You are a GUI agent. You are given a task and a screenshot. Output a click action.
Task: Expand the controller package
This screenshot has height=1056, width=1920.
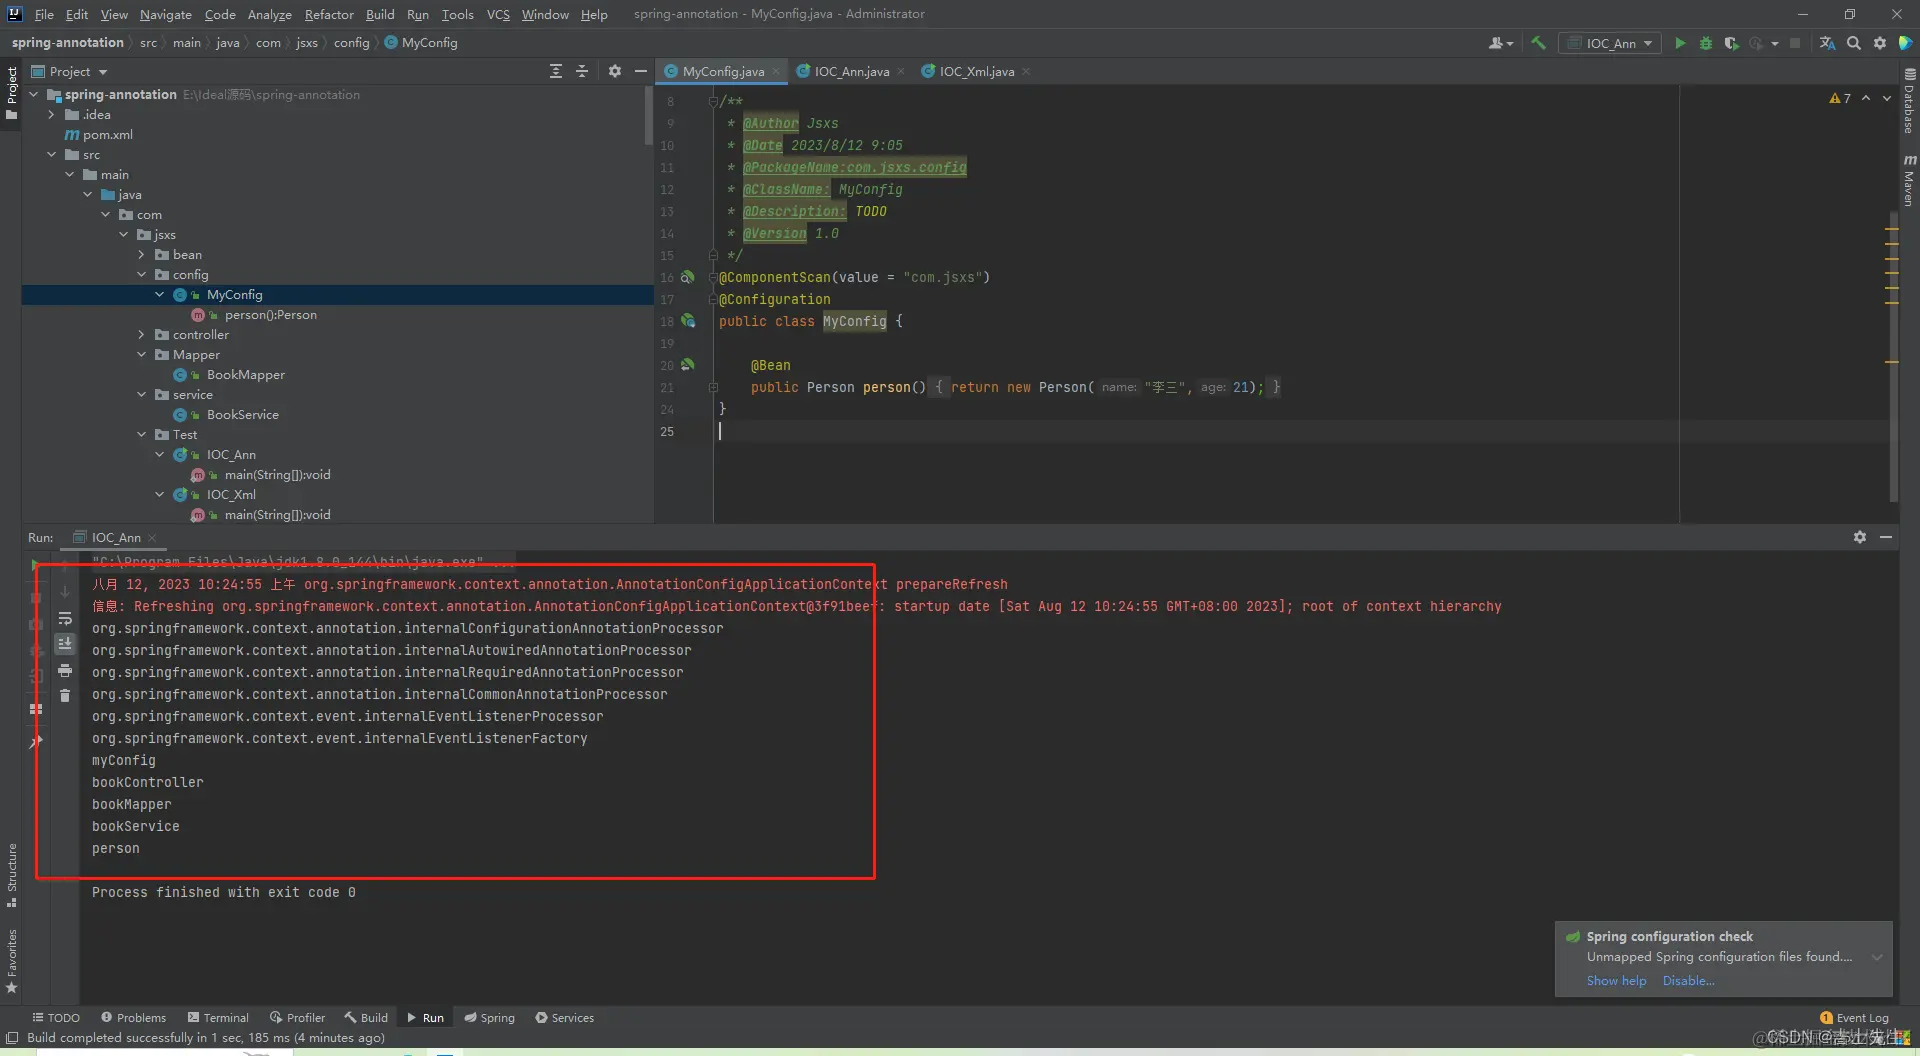(x=141, y=334)
